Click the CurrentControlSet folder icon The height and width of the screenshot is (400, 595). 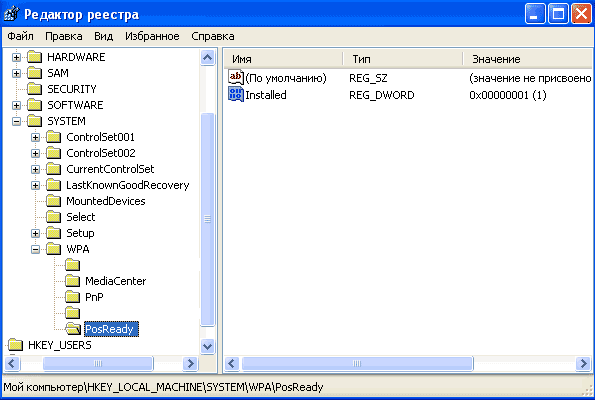pyautogui.click(x=54, y=169)
